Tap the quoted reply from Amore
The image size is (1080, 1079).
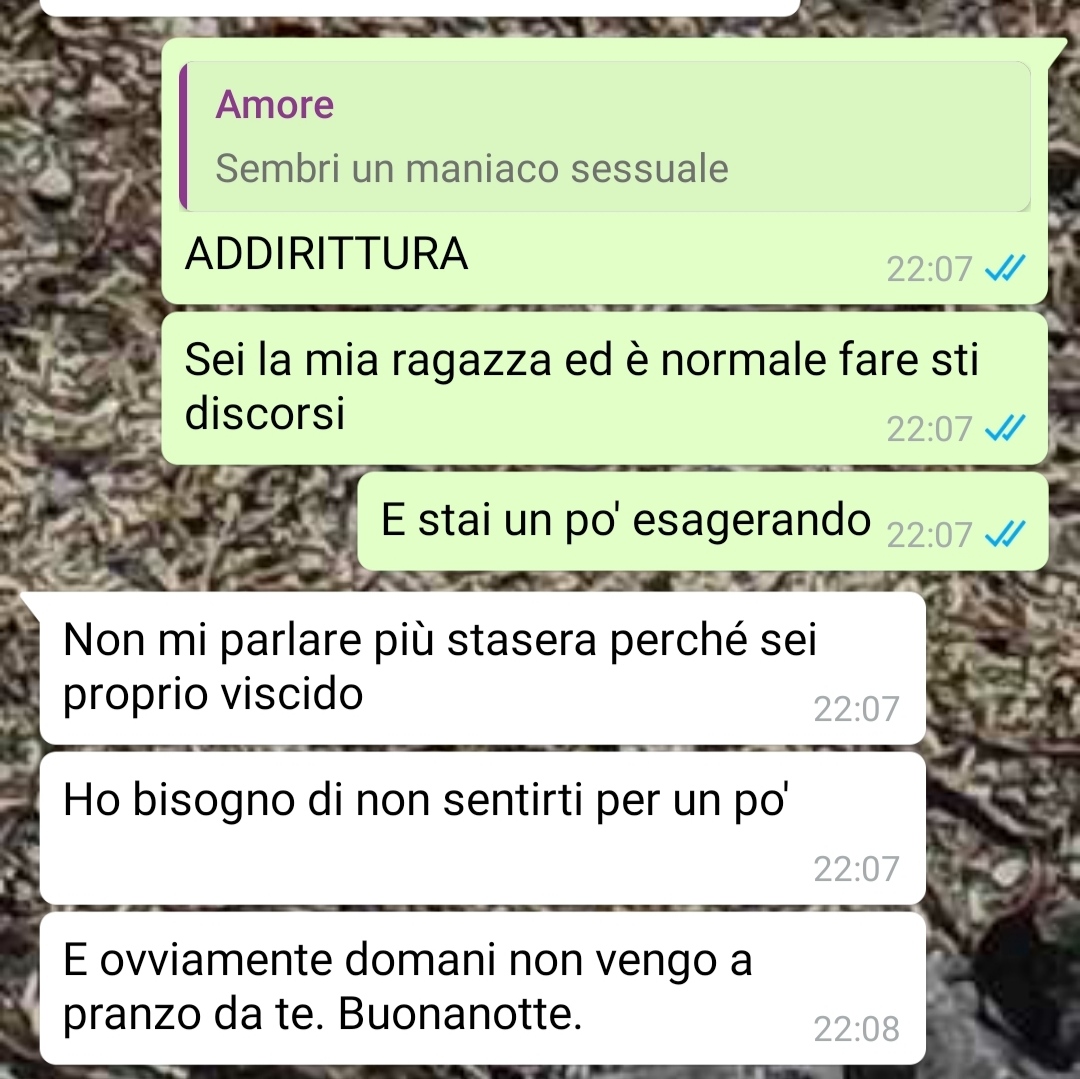[605, 136]
